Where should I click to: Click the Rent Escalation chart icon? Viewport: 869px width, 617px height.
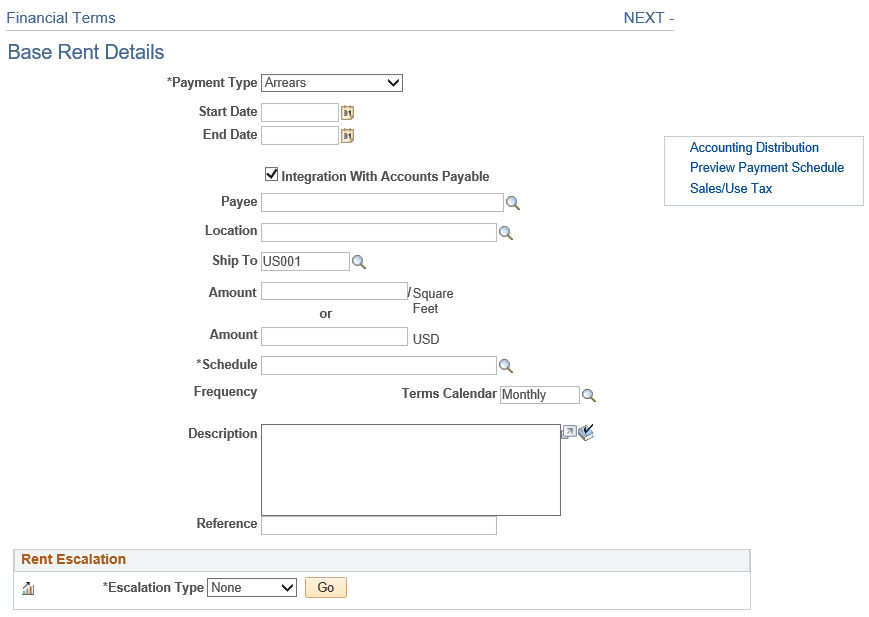(27, 588)
